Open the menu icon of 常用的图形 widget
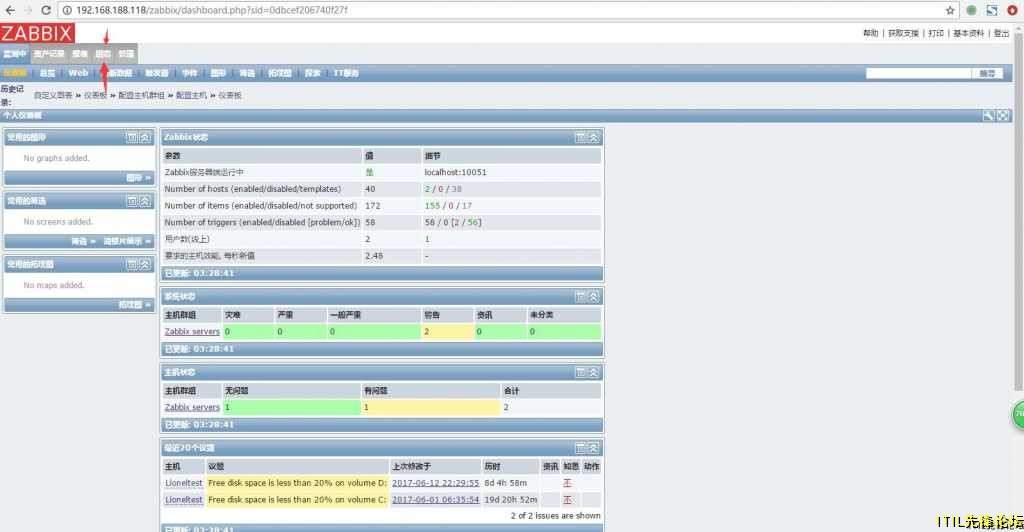 [x=132, y=138]
